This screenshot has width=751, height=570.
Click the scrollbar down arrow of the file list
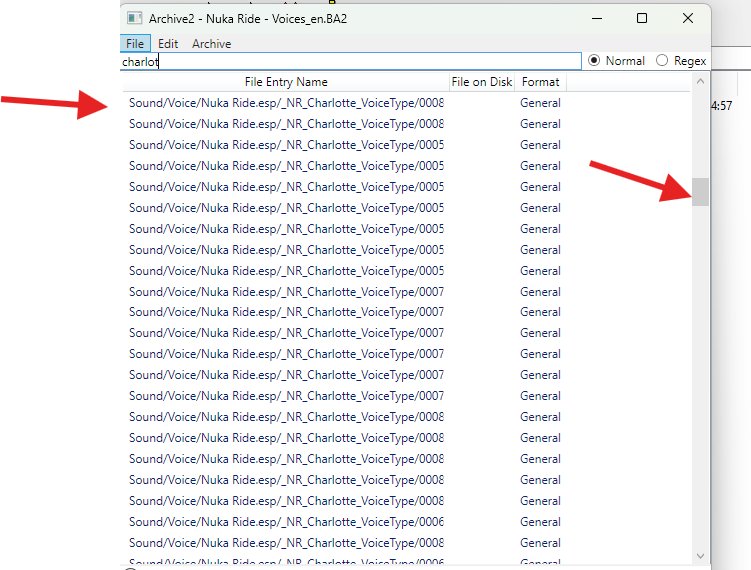pos(700,556)
